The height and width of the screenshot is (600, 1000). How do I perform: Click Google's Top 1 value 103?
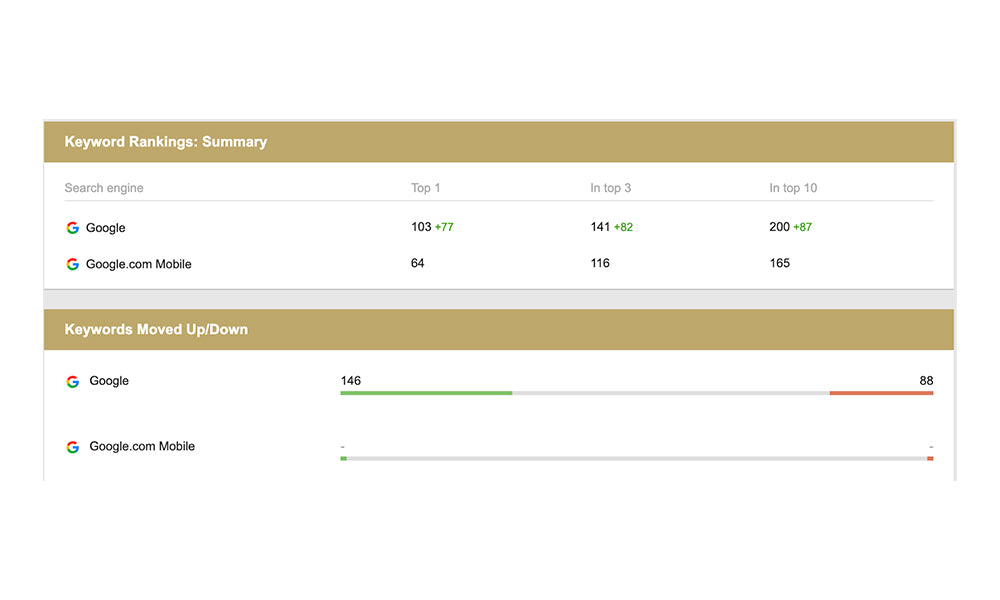tap(421, 227)
